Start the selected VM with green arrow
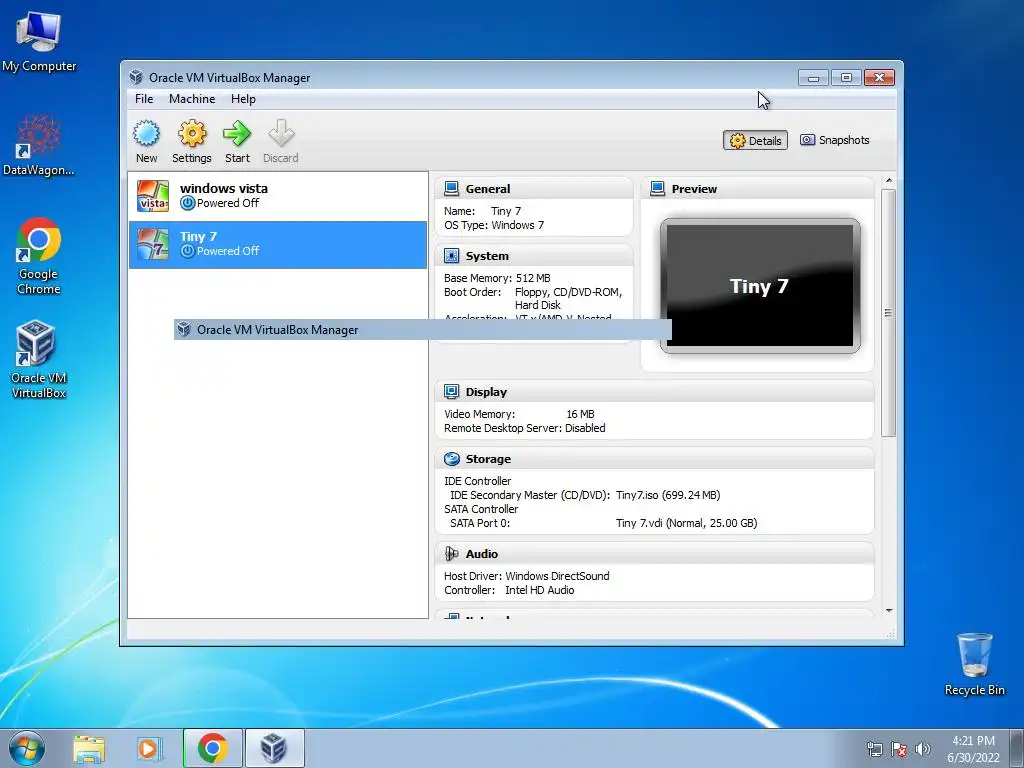Screen dimensions: 1024x768 point(237,134)
